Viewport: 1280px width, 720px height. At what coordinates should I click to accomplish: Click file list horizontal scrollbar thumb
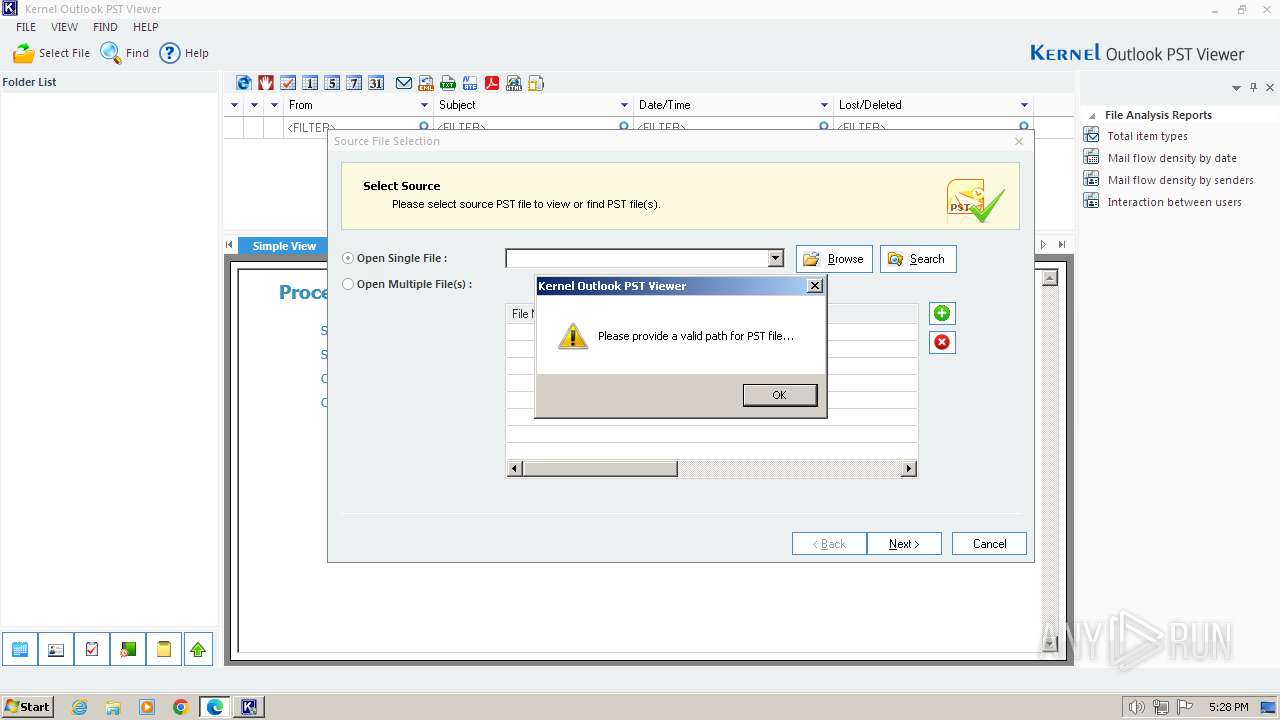click(x=600, y=469)
